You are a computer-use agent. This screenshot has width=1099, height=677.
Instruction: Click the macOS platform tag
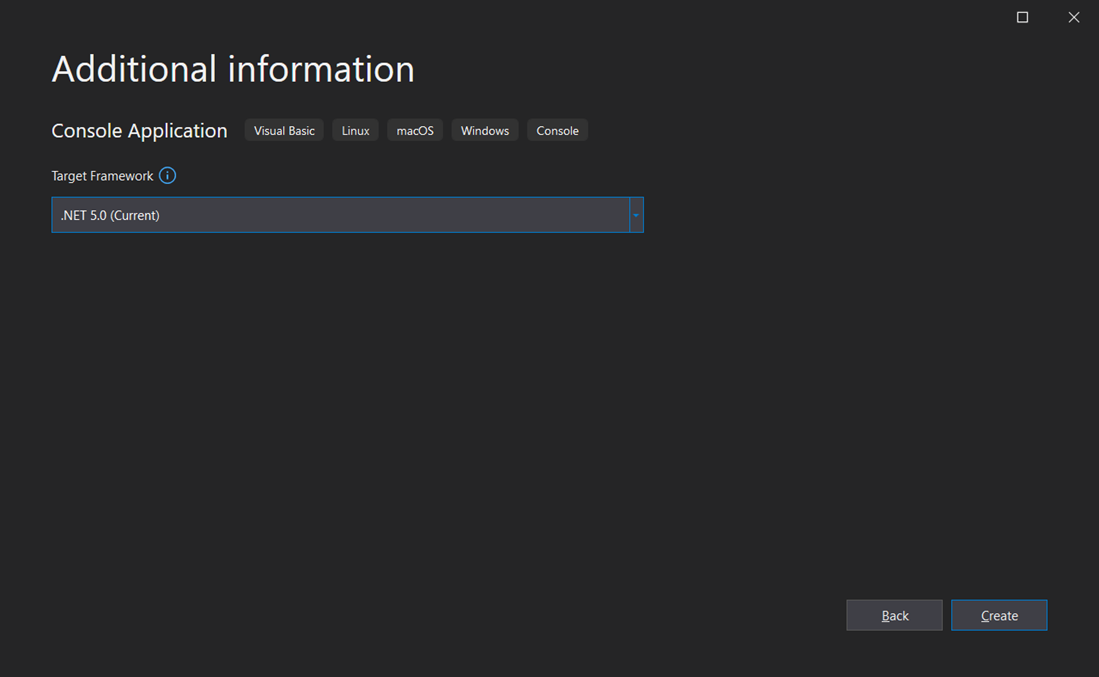tap(414, 130)
